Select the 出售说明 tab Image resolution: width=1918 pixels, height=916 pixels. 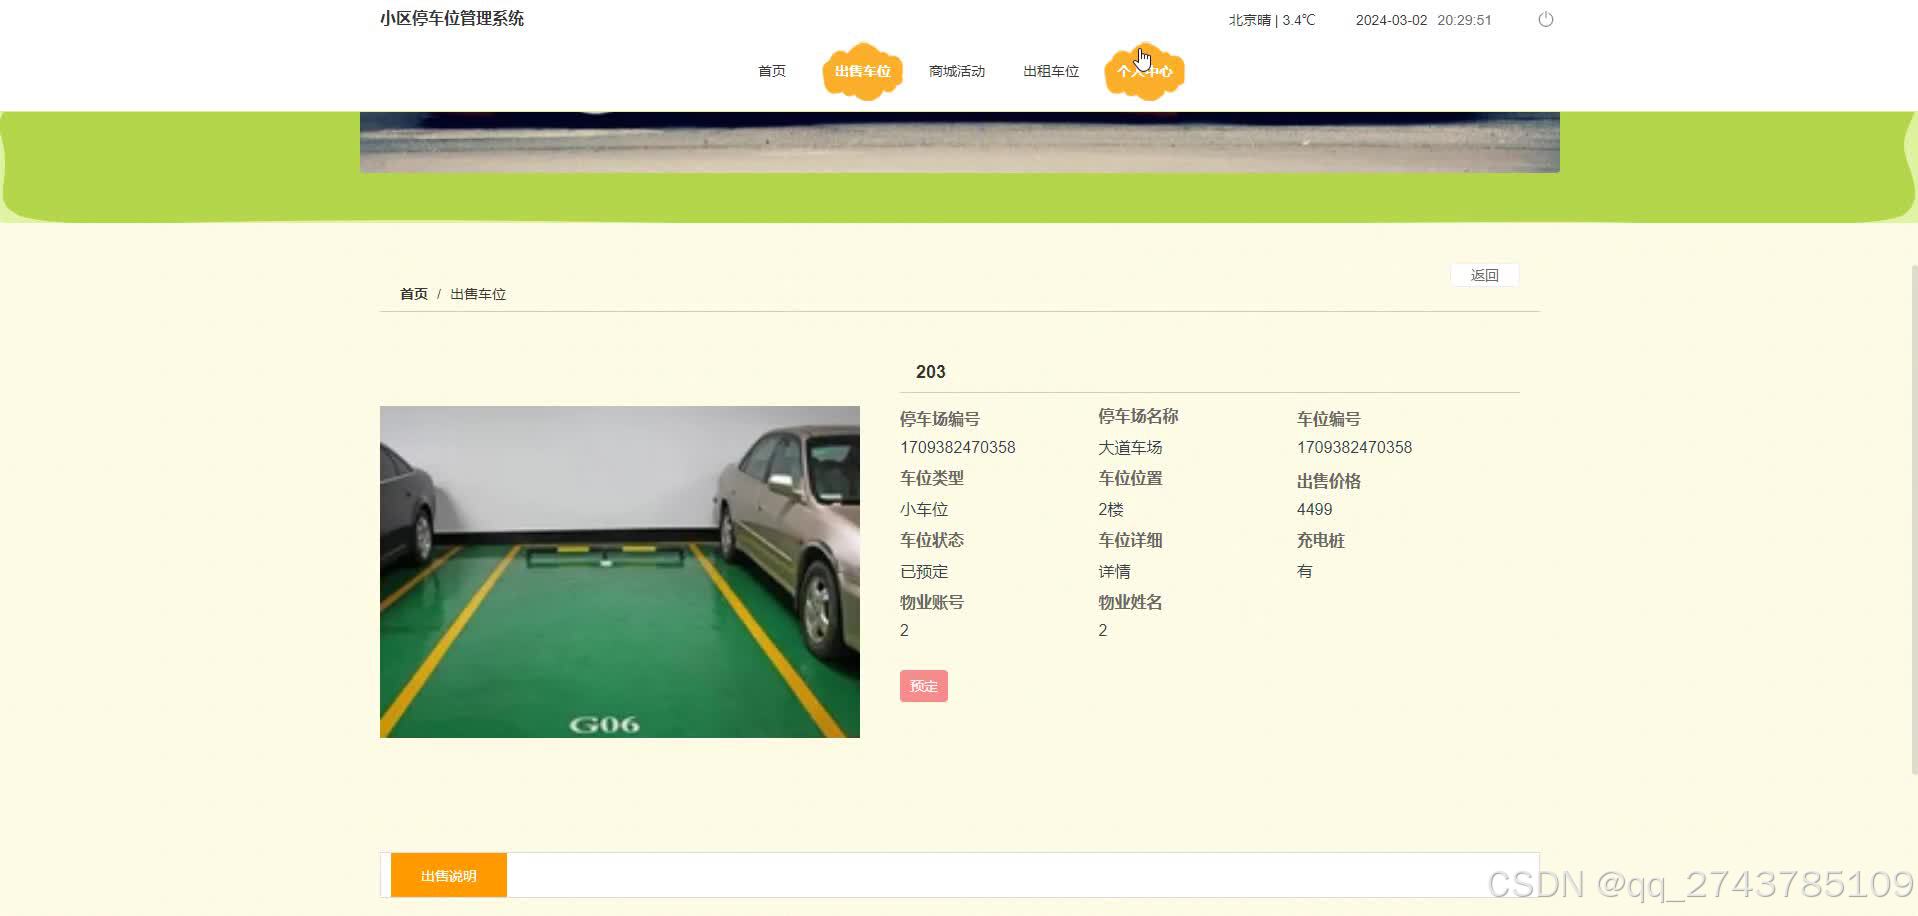tap(448, 876)
